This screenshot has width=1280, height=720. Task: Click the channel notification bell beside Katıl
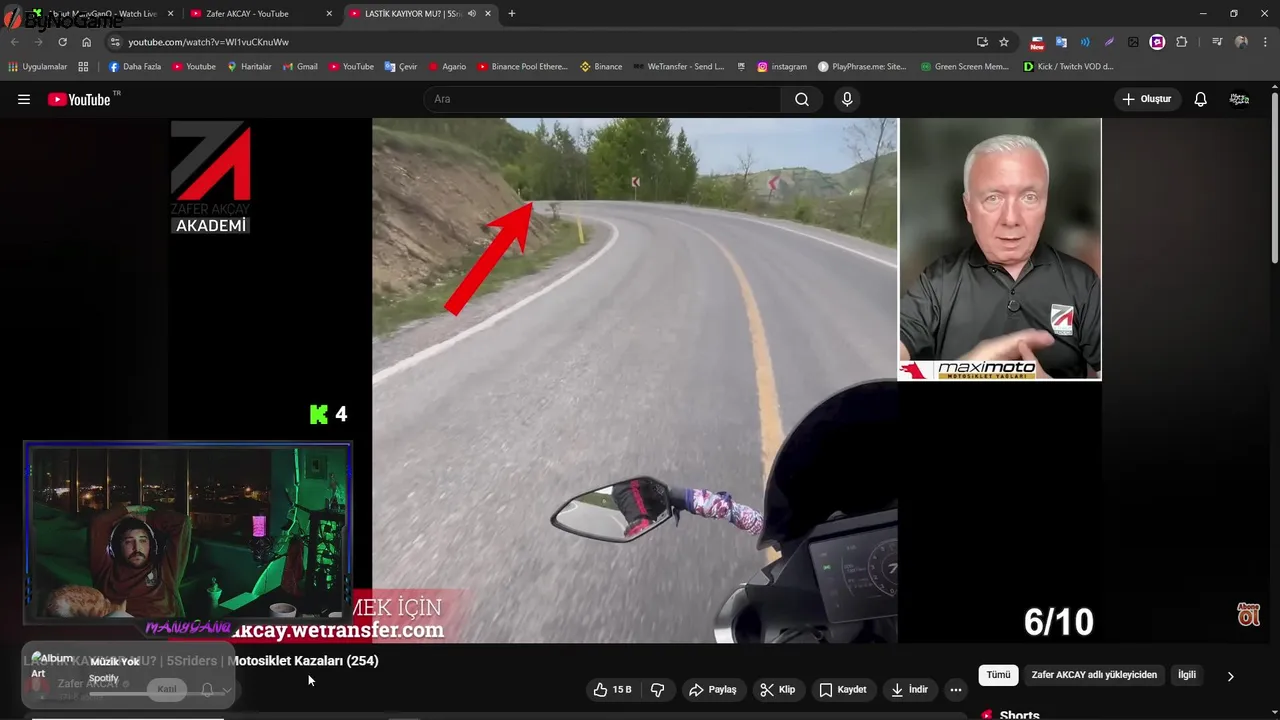click(207, 690)
